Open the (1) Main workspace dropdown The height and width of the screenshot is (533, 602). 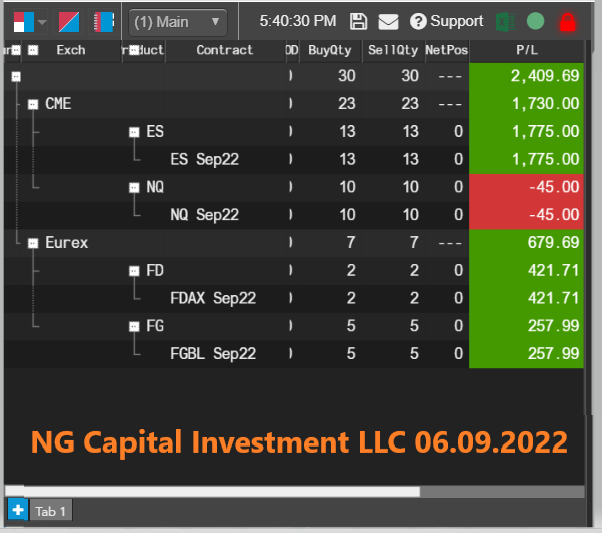177,22
